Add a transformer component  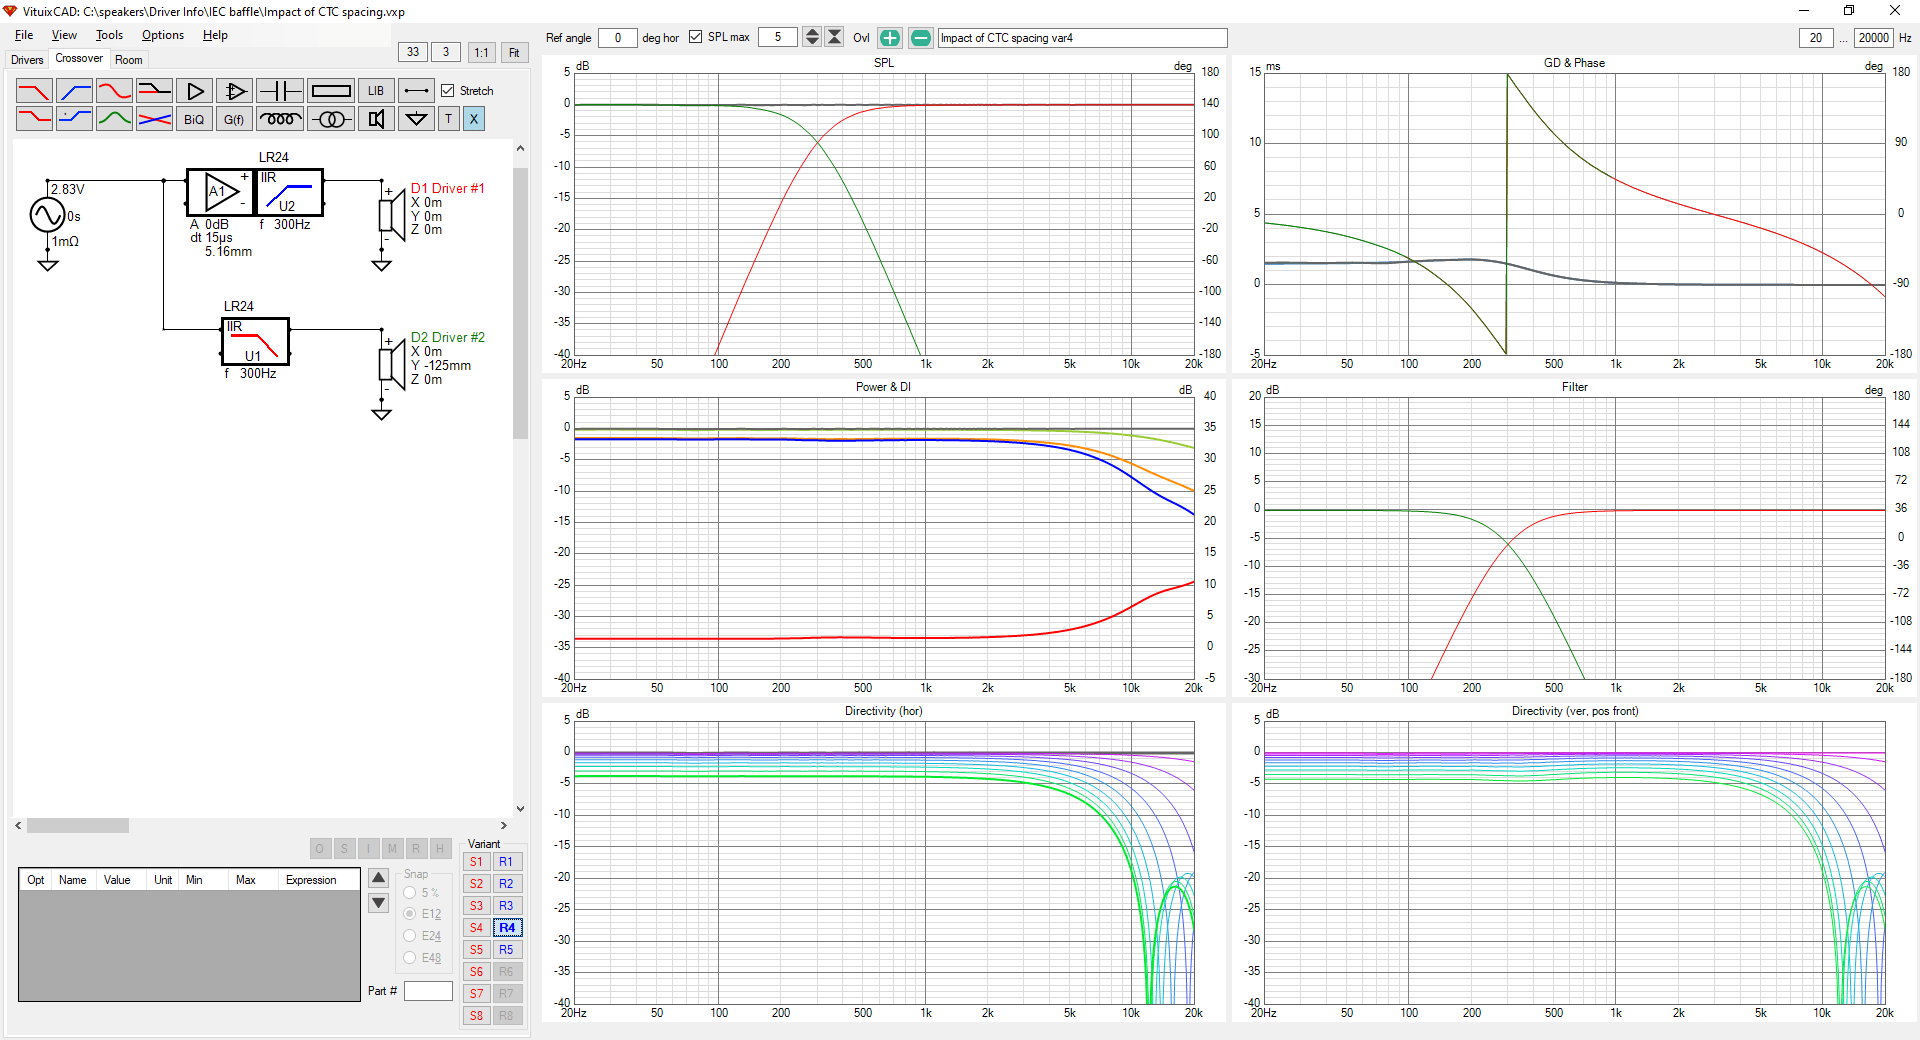click(331, 119)
